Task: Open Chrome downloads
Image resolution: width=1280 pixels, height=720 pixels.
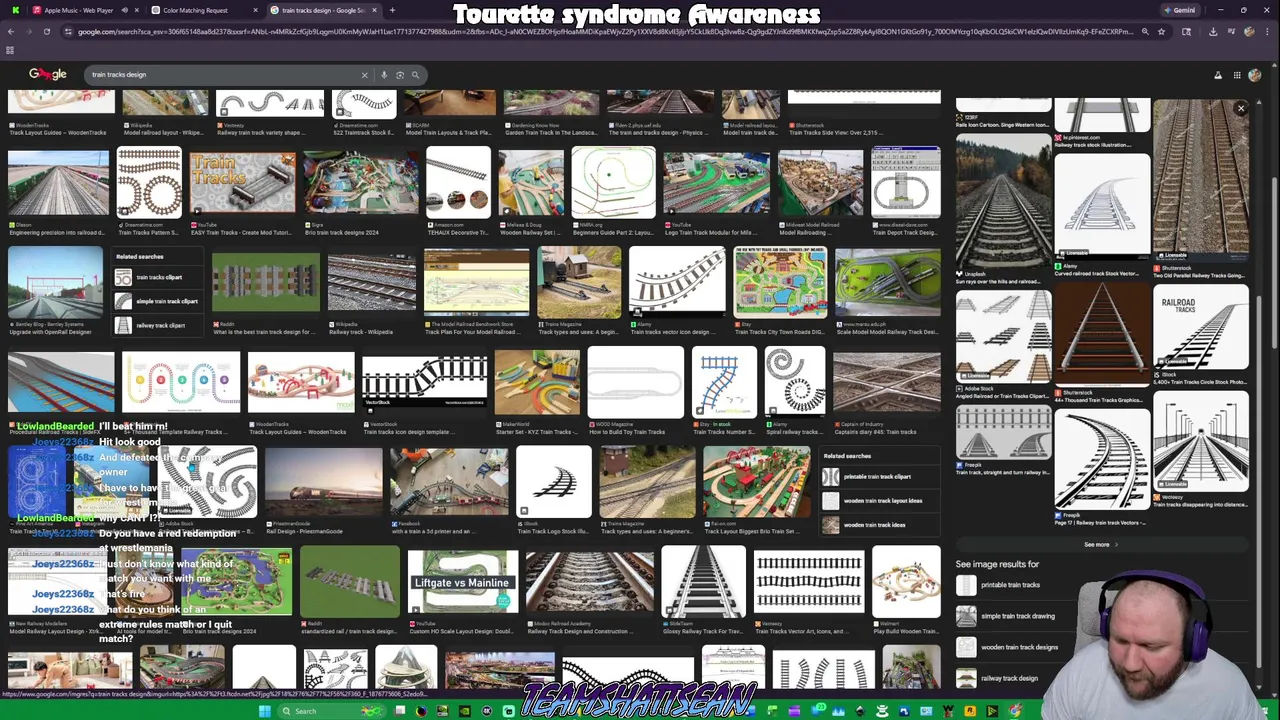Action: [1213, 32]
